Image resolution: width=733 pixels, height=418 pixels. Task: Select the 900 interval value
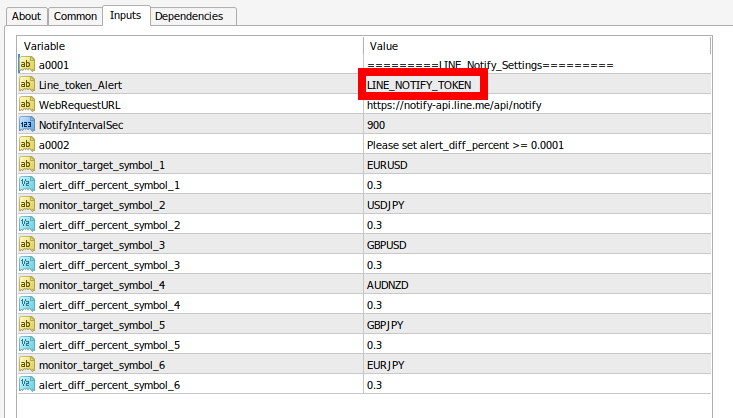point(377,125)
